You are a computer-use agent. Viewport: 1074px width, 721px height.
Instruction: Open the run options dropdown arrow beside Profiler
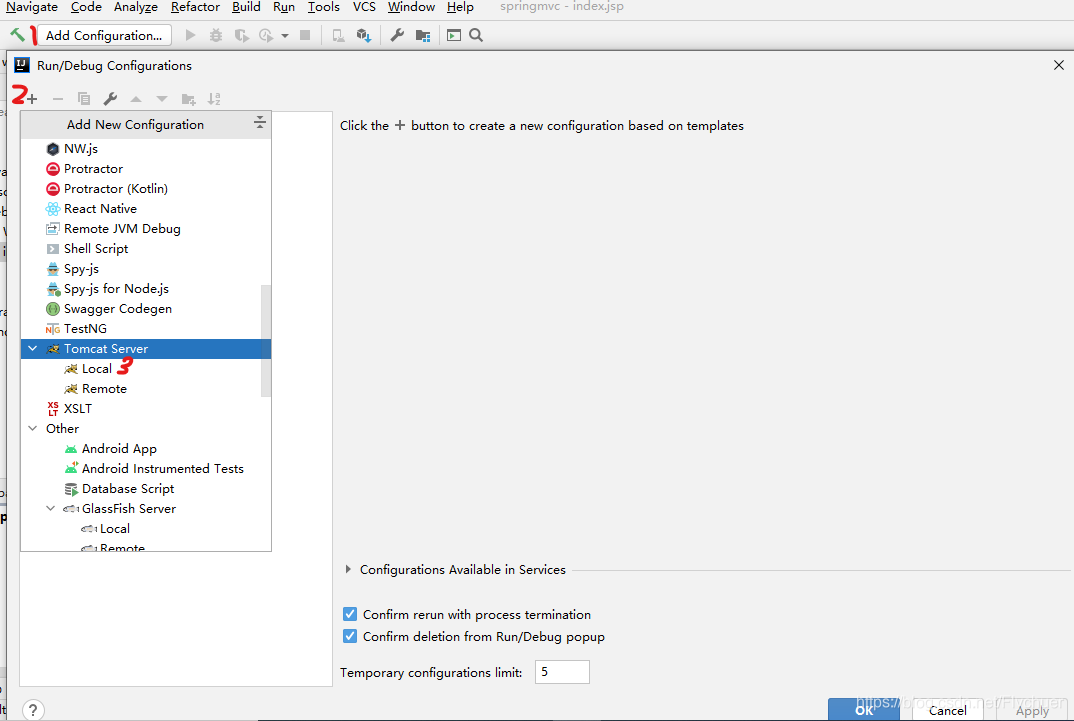[x=285, y=36]
